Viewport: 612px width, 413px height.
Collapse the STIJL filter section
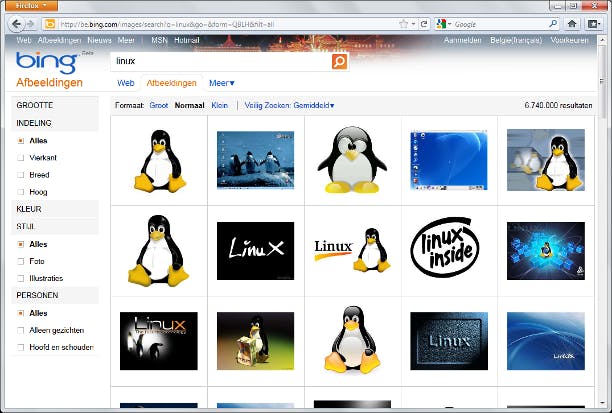click(55, 226)
